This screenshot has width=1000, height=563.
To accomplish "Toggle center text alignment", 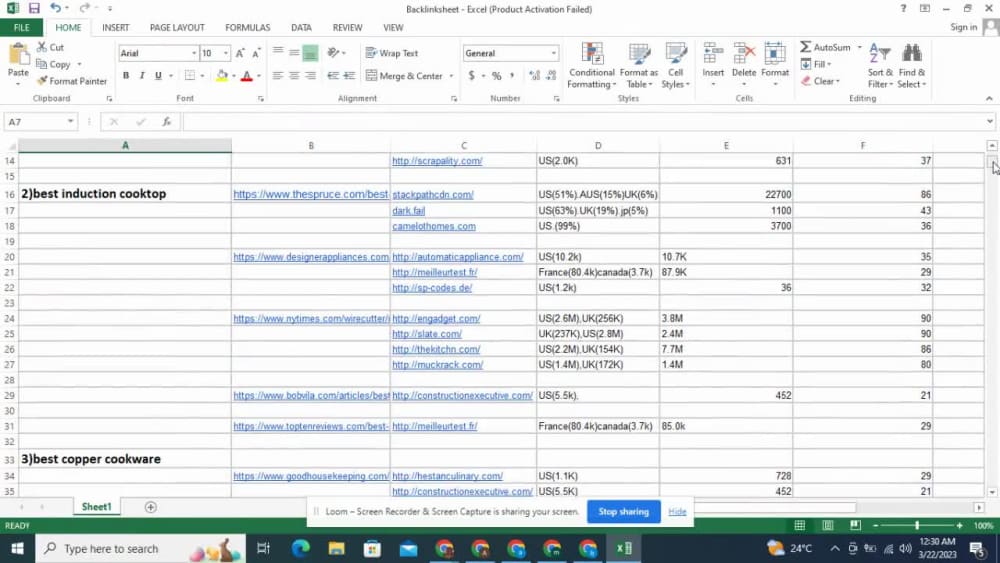I will (x=294, y=76).
